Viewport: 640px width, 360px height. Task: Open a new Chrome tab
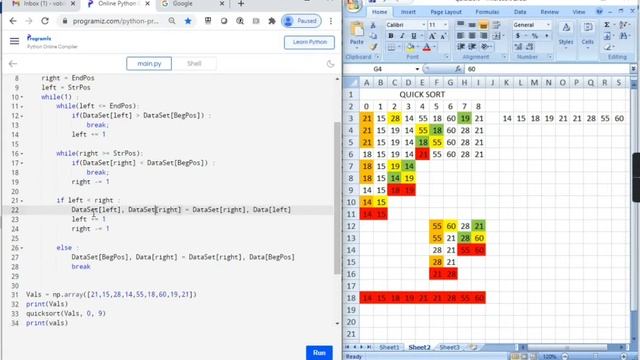241,4
